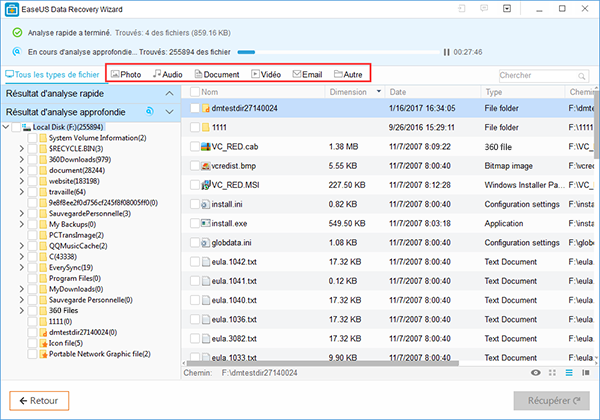The image size is (600, 420).
Task: Switch to list view icon
Action: (569, 373)
